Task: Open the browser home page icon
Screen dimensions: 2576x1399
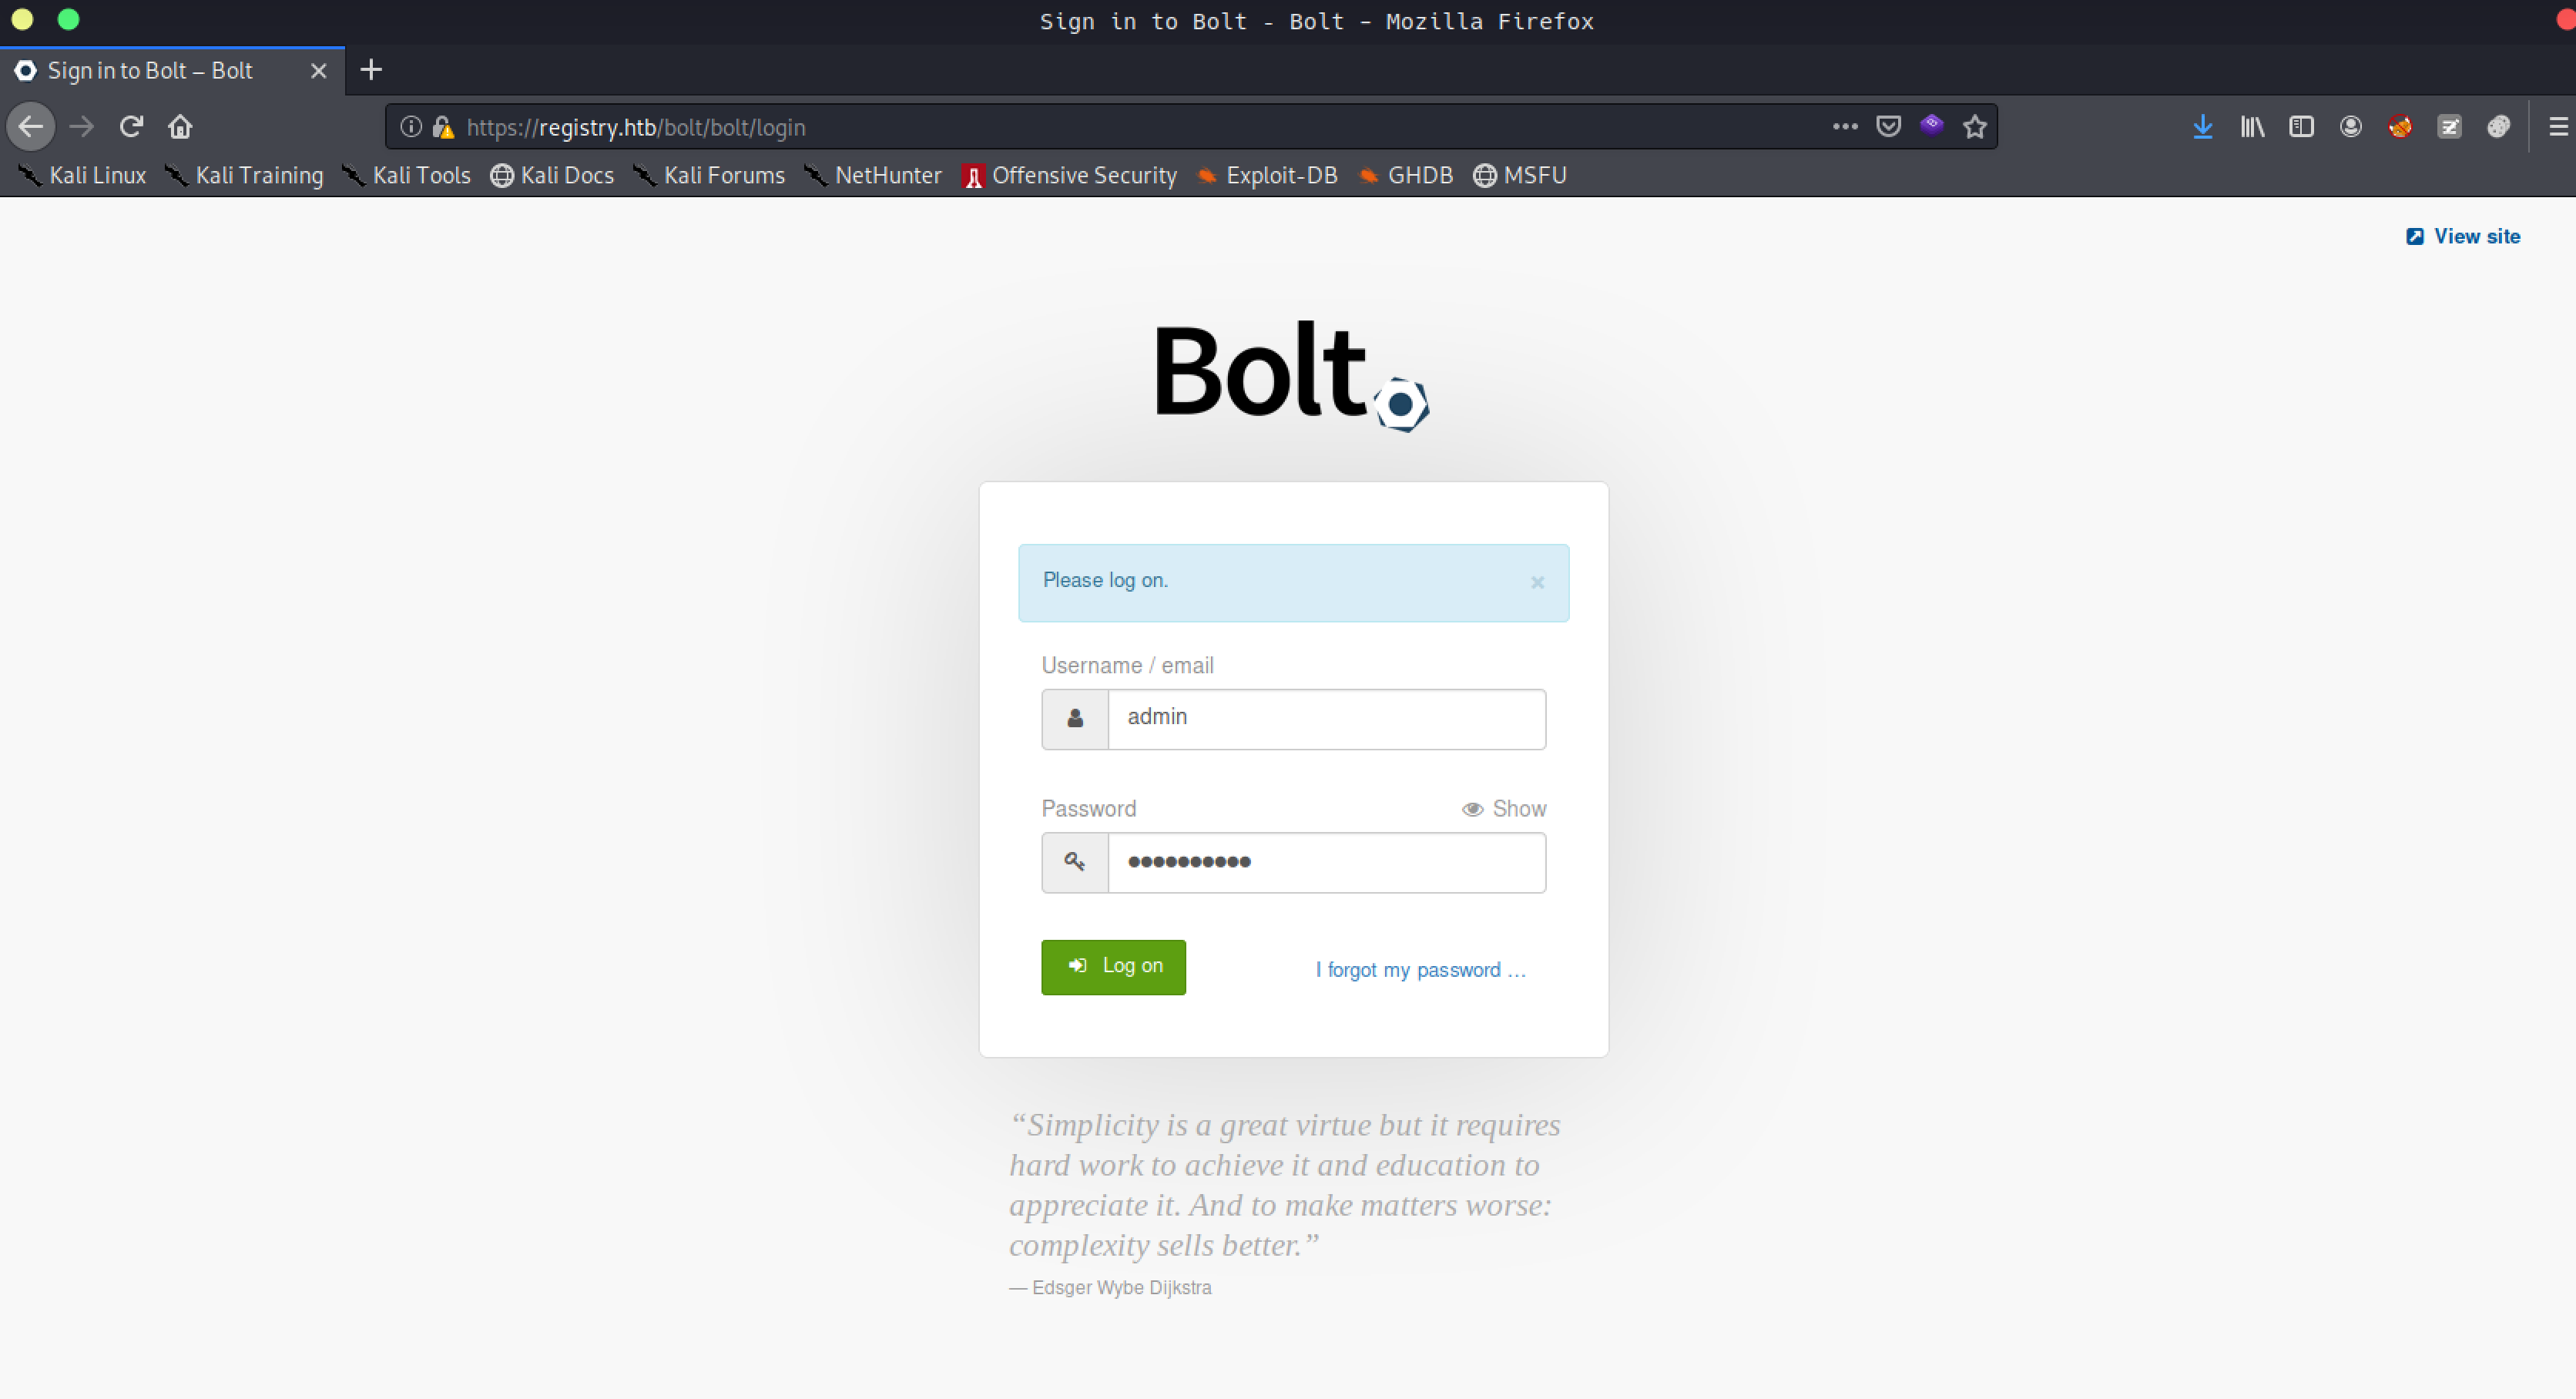Action: (x=180, y=127)
